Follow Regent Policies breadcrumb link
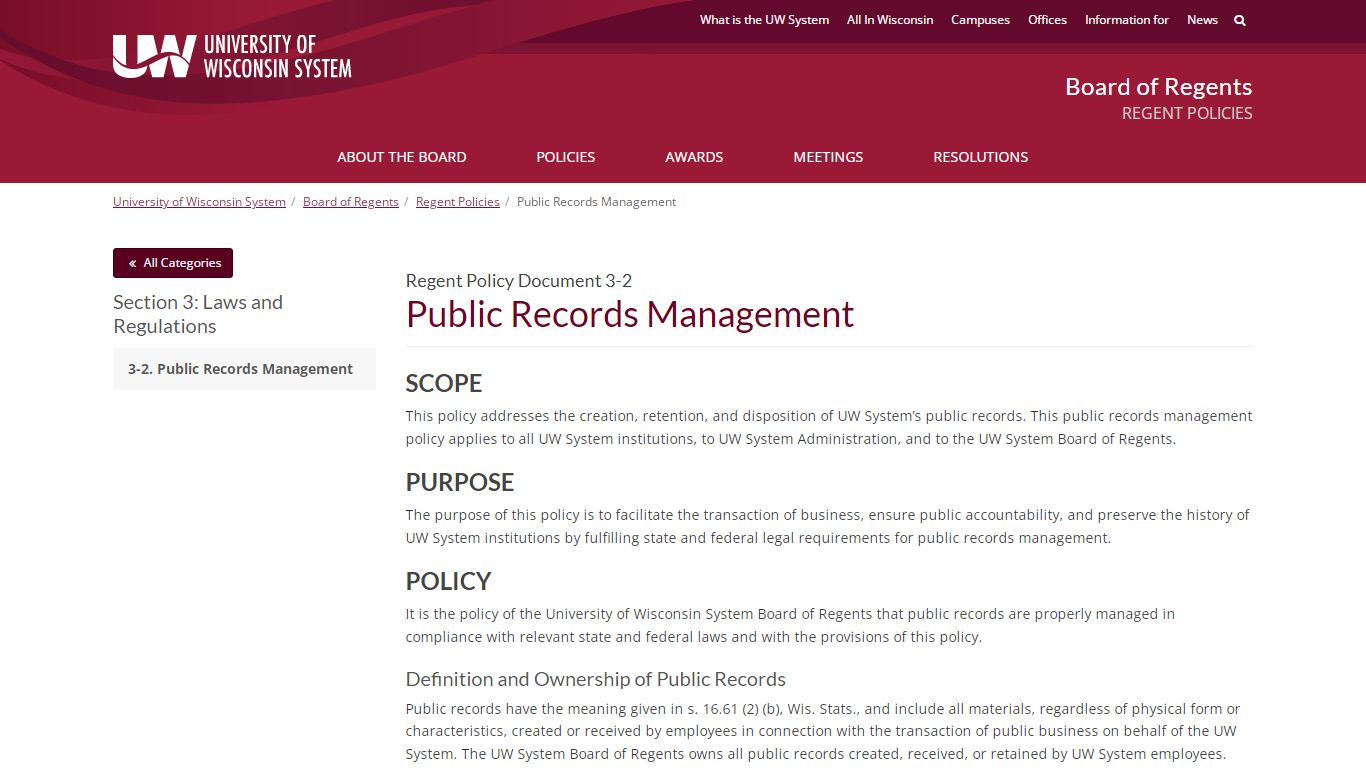The height and width of the screenshot is (768, 1366). coord(458,202)
